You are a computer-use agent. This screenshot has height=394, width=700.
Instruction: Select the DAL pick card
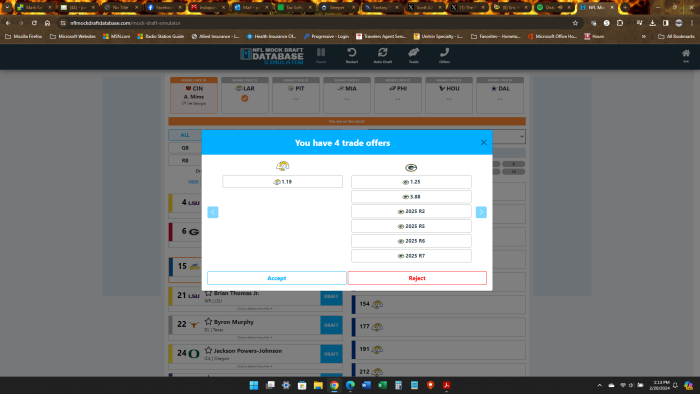(500, 95)
